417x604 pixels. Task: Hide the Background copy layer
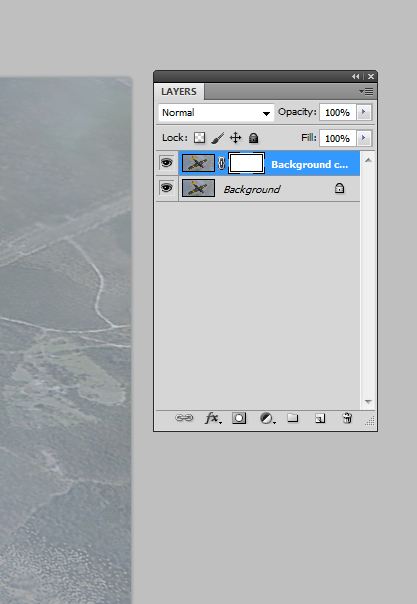pos(166,163)
